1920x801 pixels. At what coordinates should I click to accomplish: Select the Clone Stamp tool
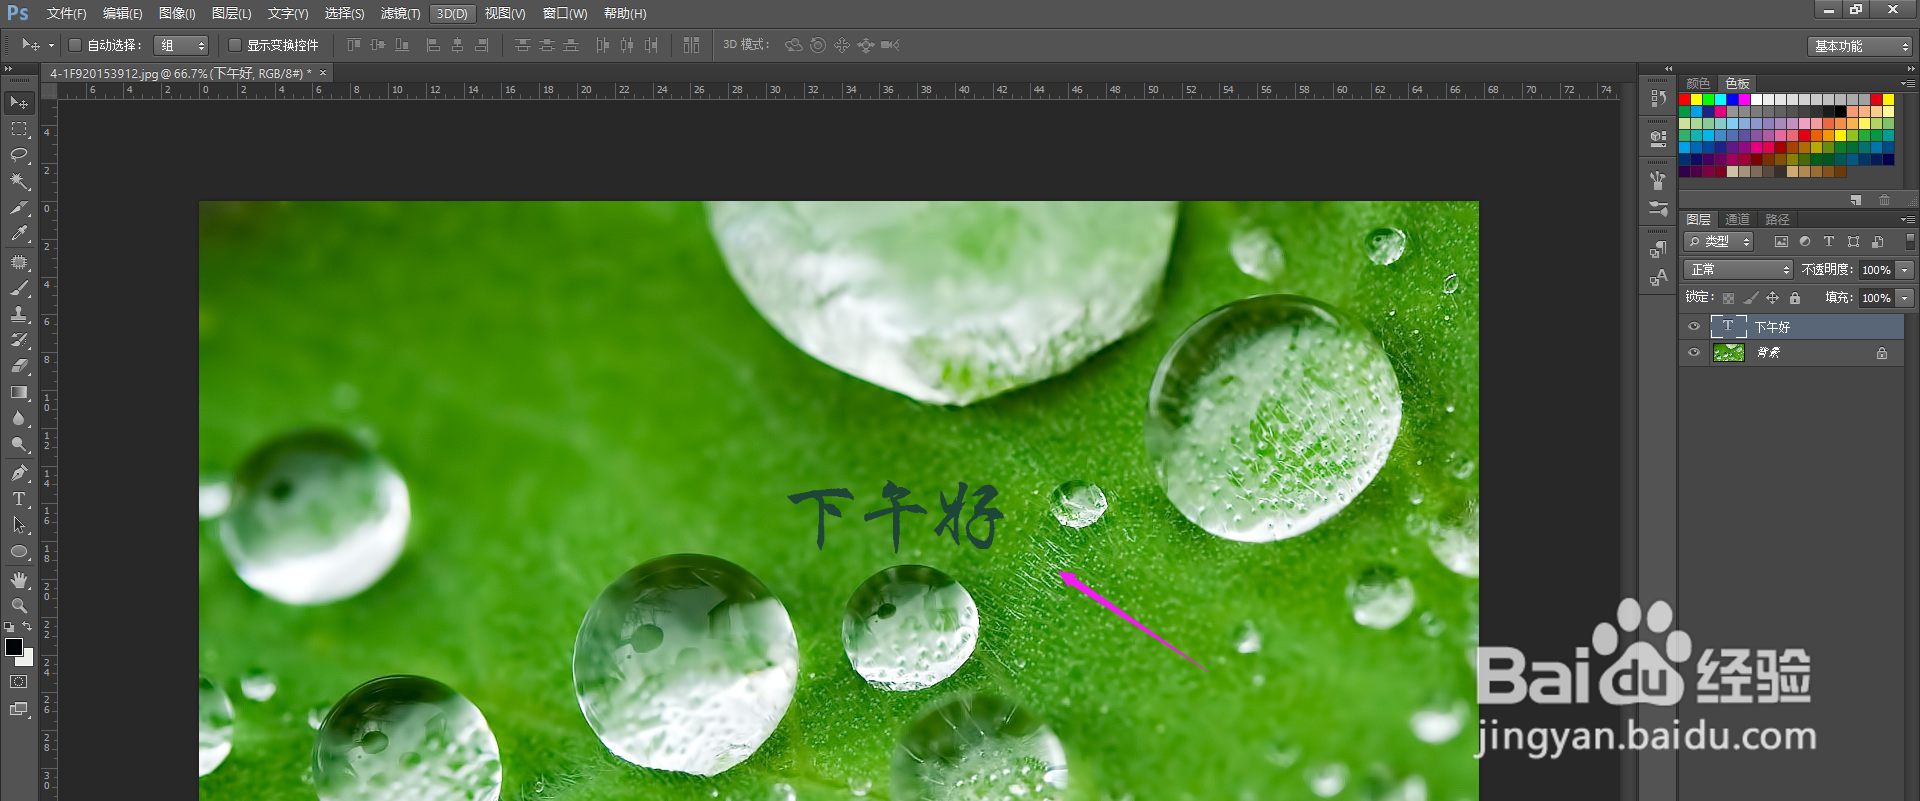[x=19, y=314]
